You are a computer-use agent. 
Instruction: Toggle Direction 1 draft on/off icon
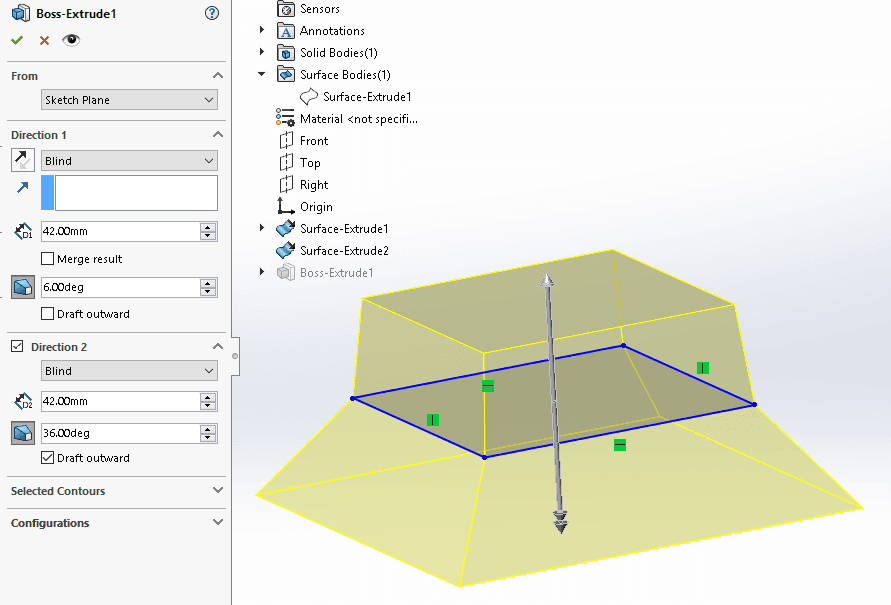pos(22,287)
